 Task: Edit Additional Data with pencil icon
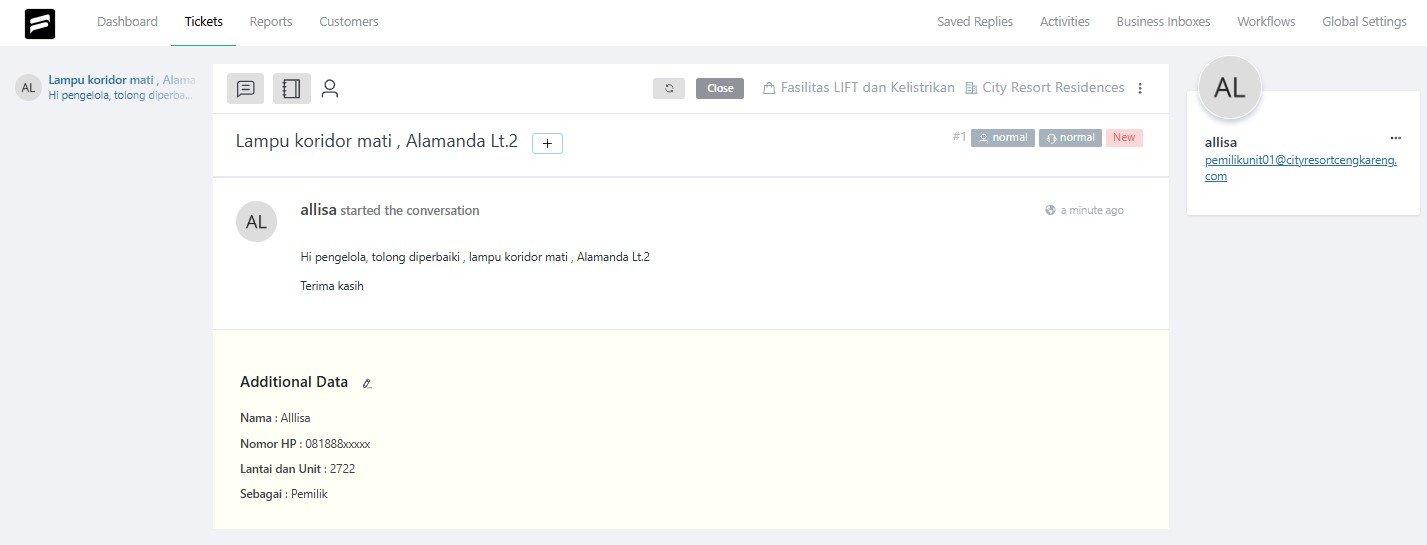click(367, 383)
